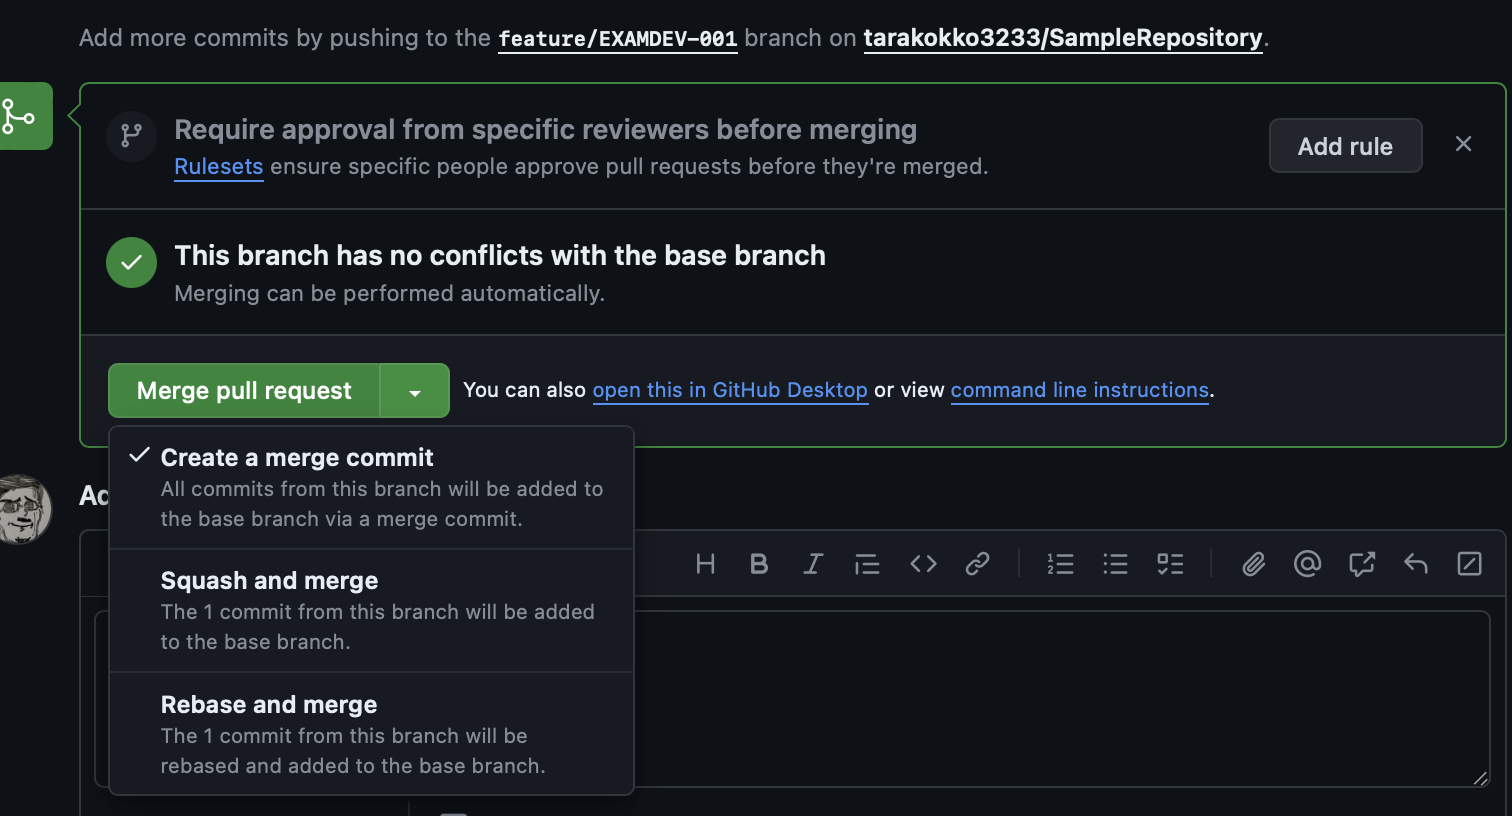Viewport: 1512px width, 816px height.
Task: Click the Merge pull request button
Action: [243, 390]
